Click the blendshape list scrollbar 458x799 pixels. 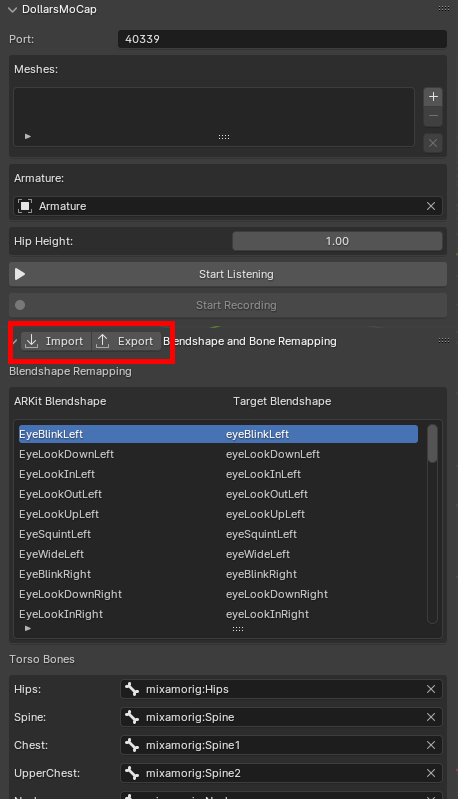[x=433, y=444]
